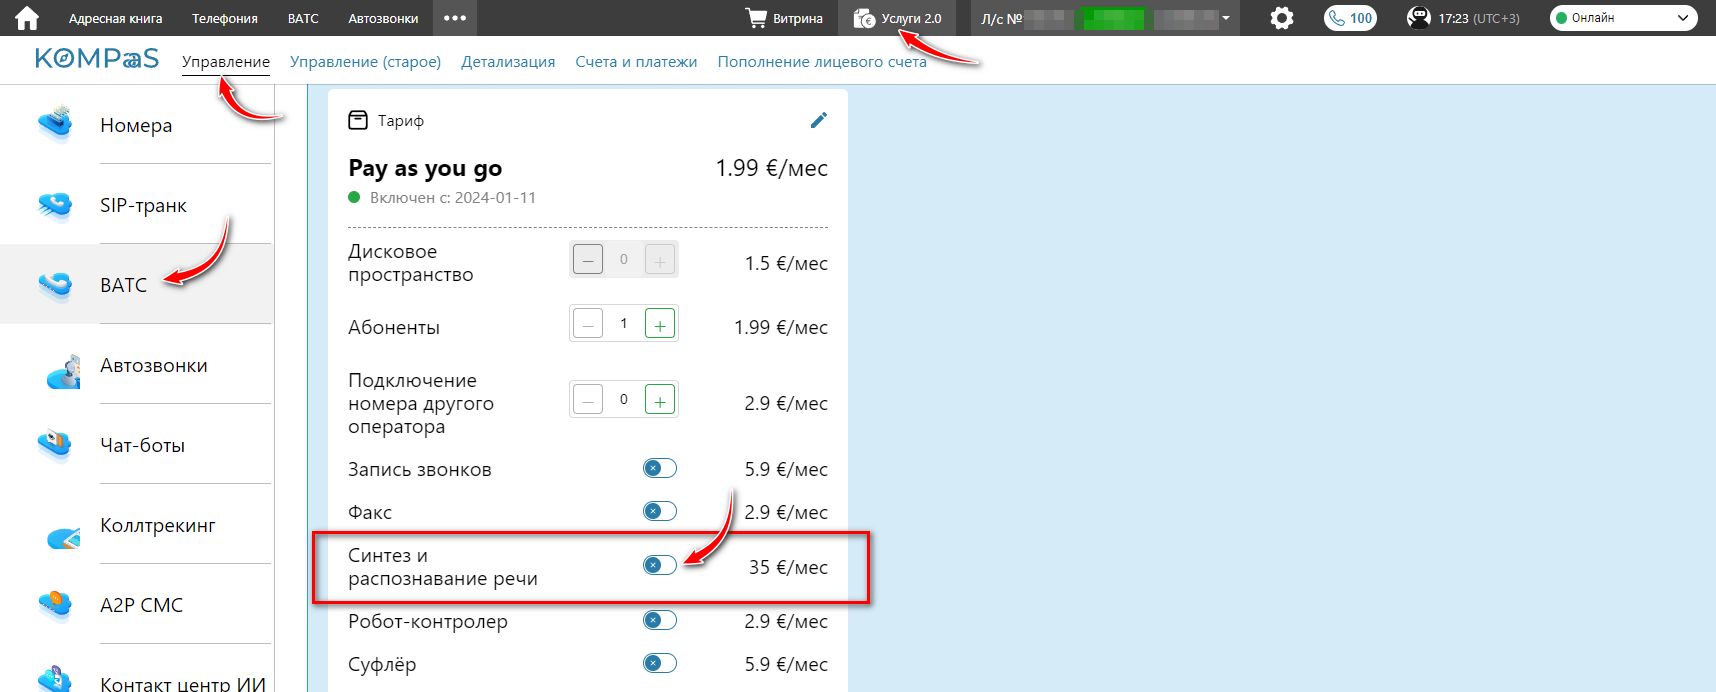This screenshot has height=692, width=1716.
Task: Open the three-dots more menu
Action: tap(455, 18)
